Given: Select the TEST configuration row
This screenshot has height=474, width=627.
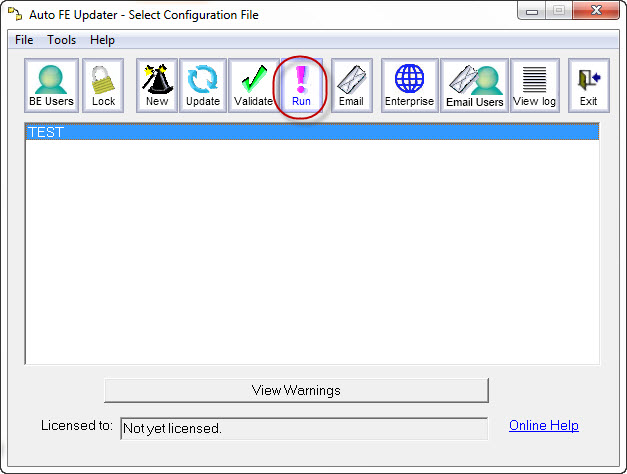Looking at the screenshot, I should tap(312, 132).
